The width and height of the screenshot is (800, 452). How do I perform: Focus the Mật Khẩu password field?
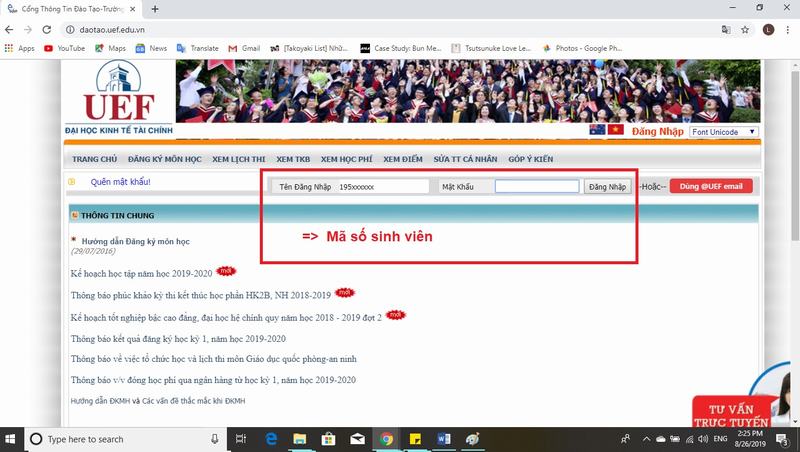(537, 187)
